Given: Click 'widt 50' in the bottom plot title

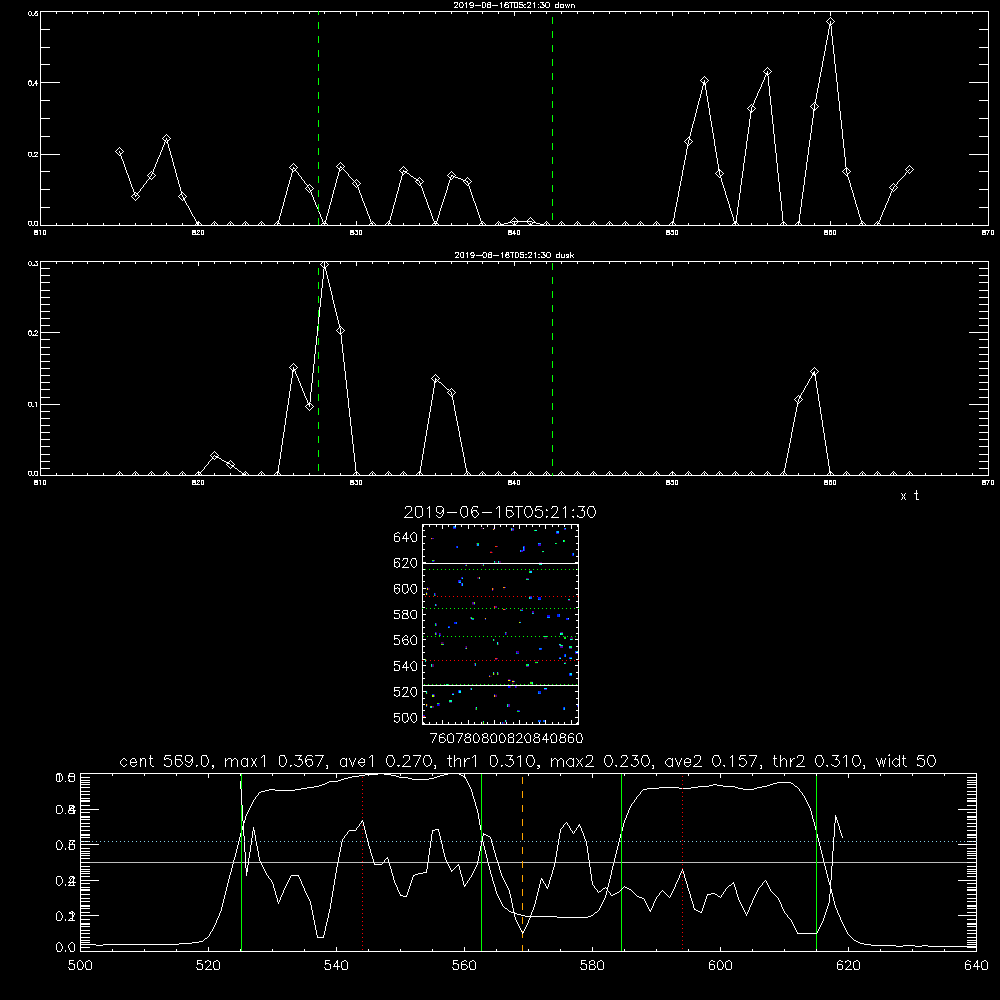Looking at the screenshot, I should (906, 761).
